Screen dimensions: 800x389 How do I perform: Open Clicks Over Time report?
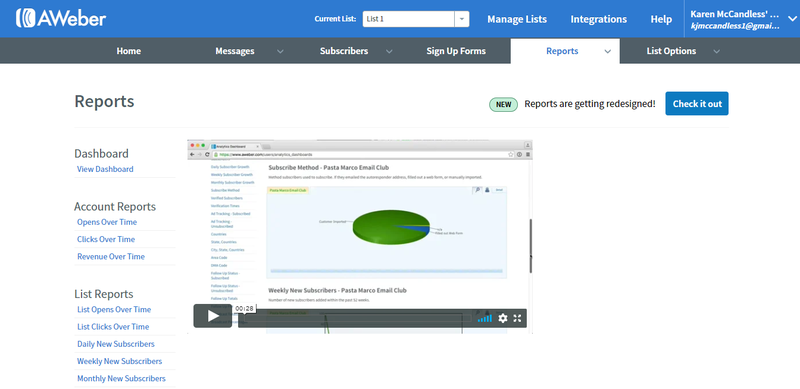(x=106, y=239)
